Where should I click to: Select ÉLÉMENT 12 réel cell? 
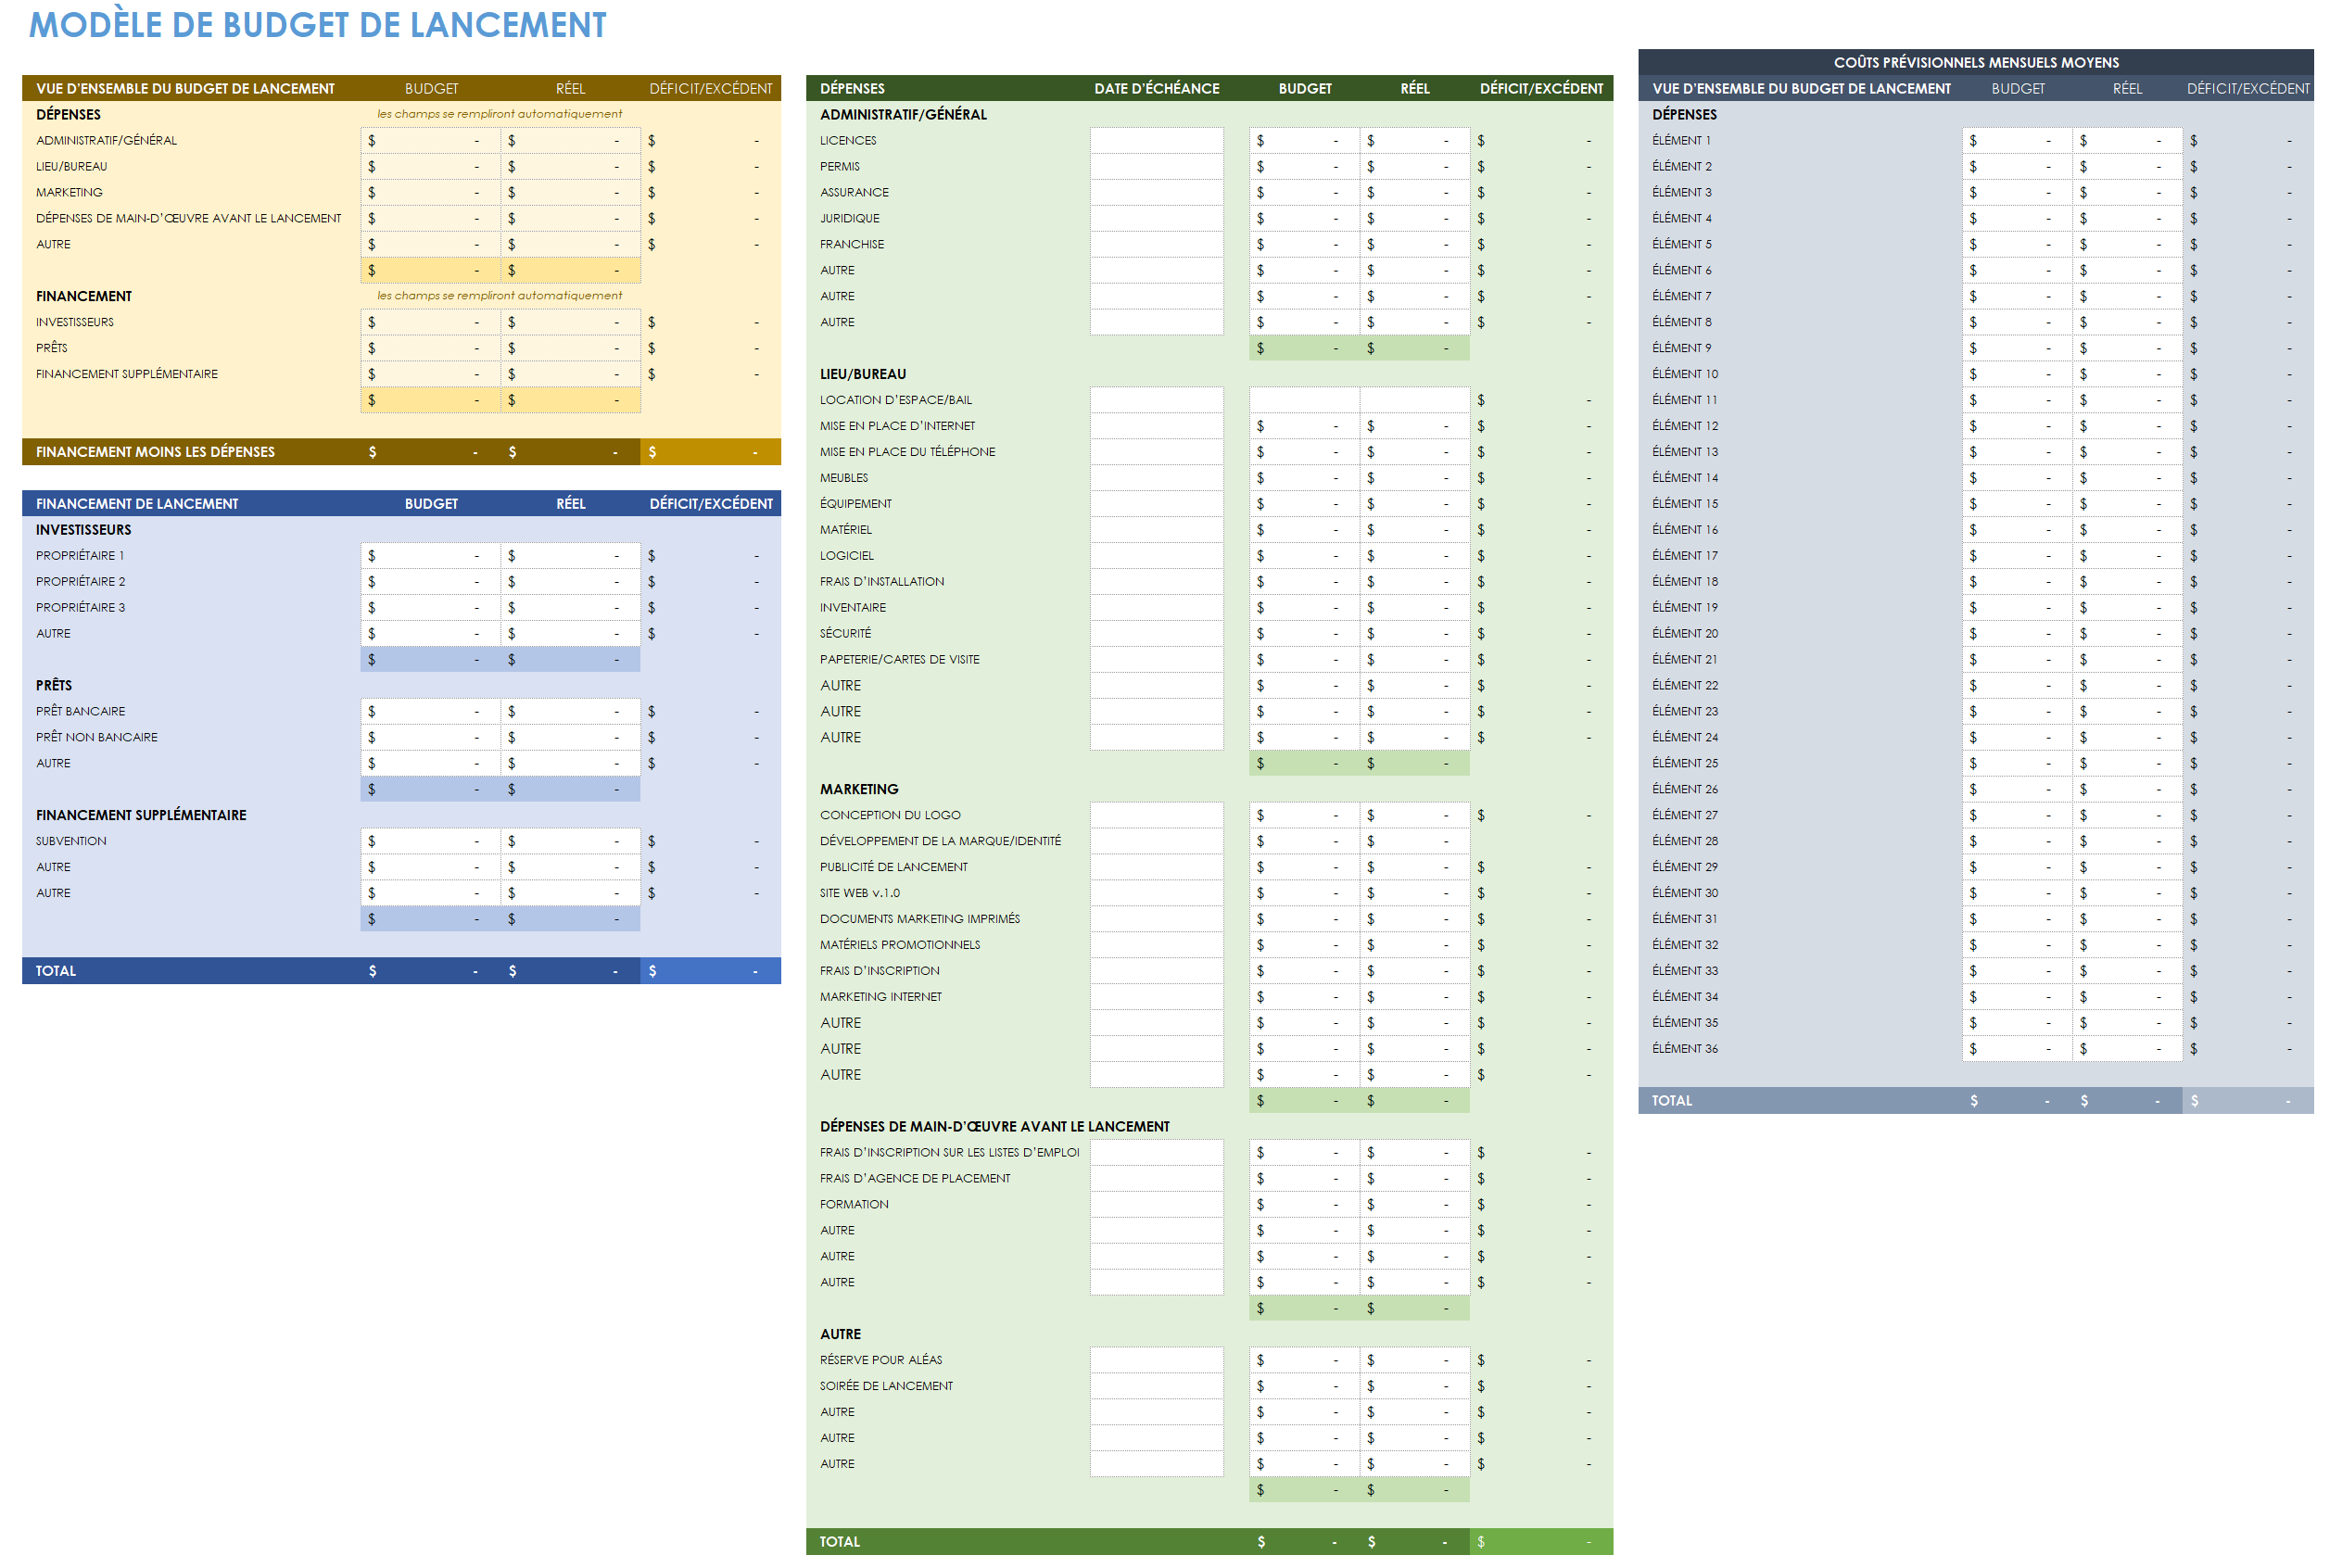(x=2127, y=426)
